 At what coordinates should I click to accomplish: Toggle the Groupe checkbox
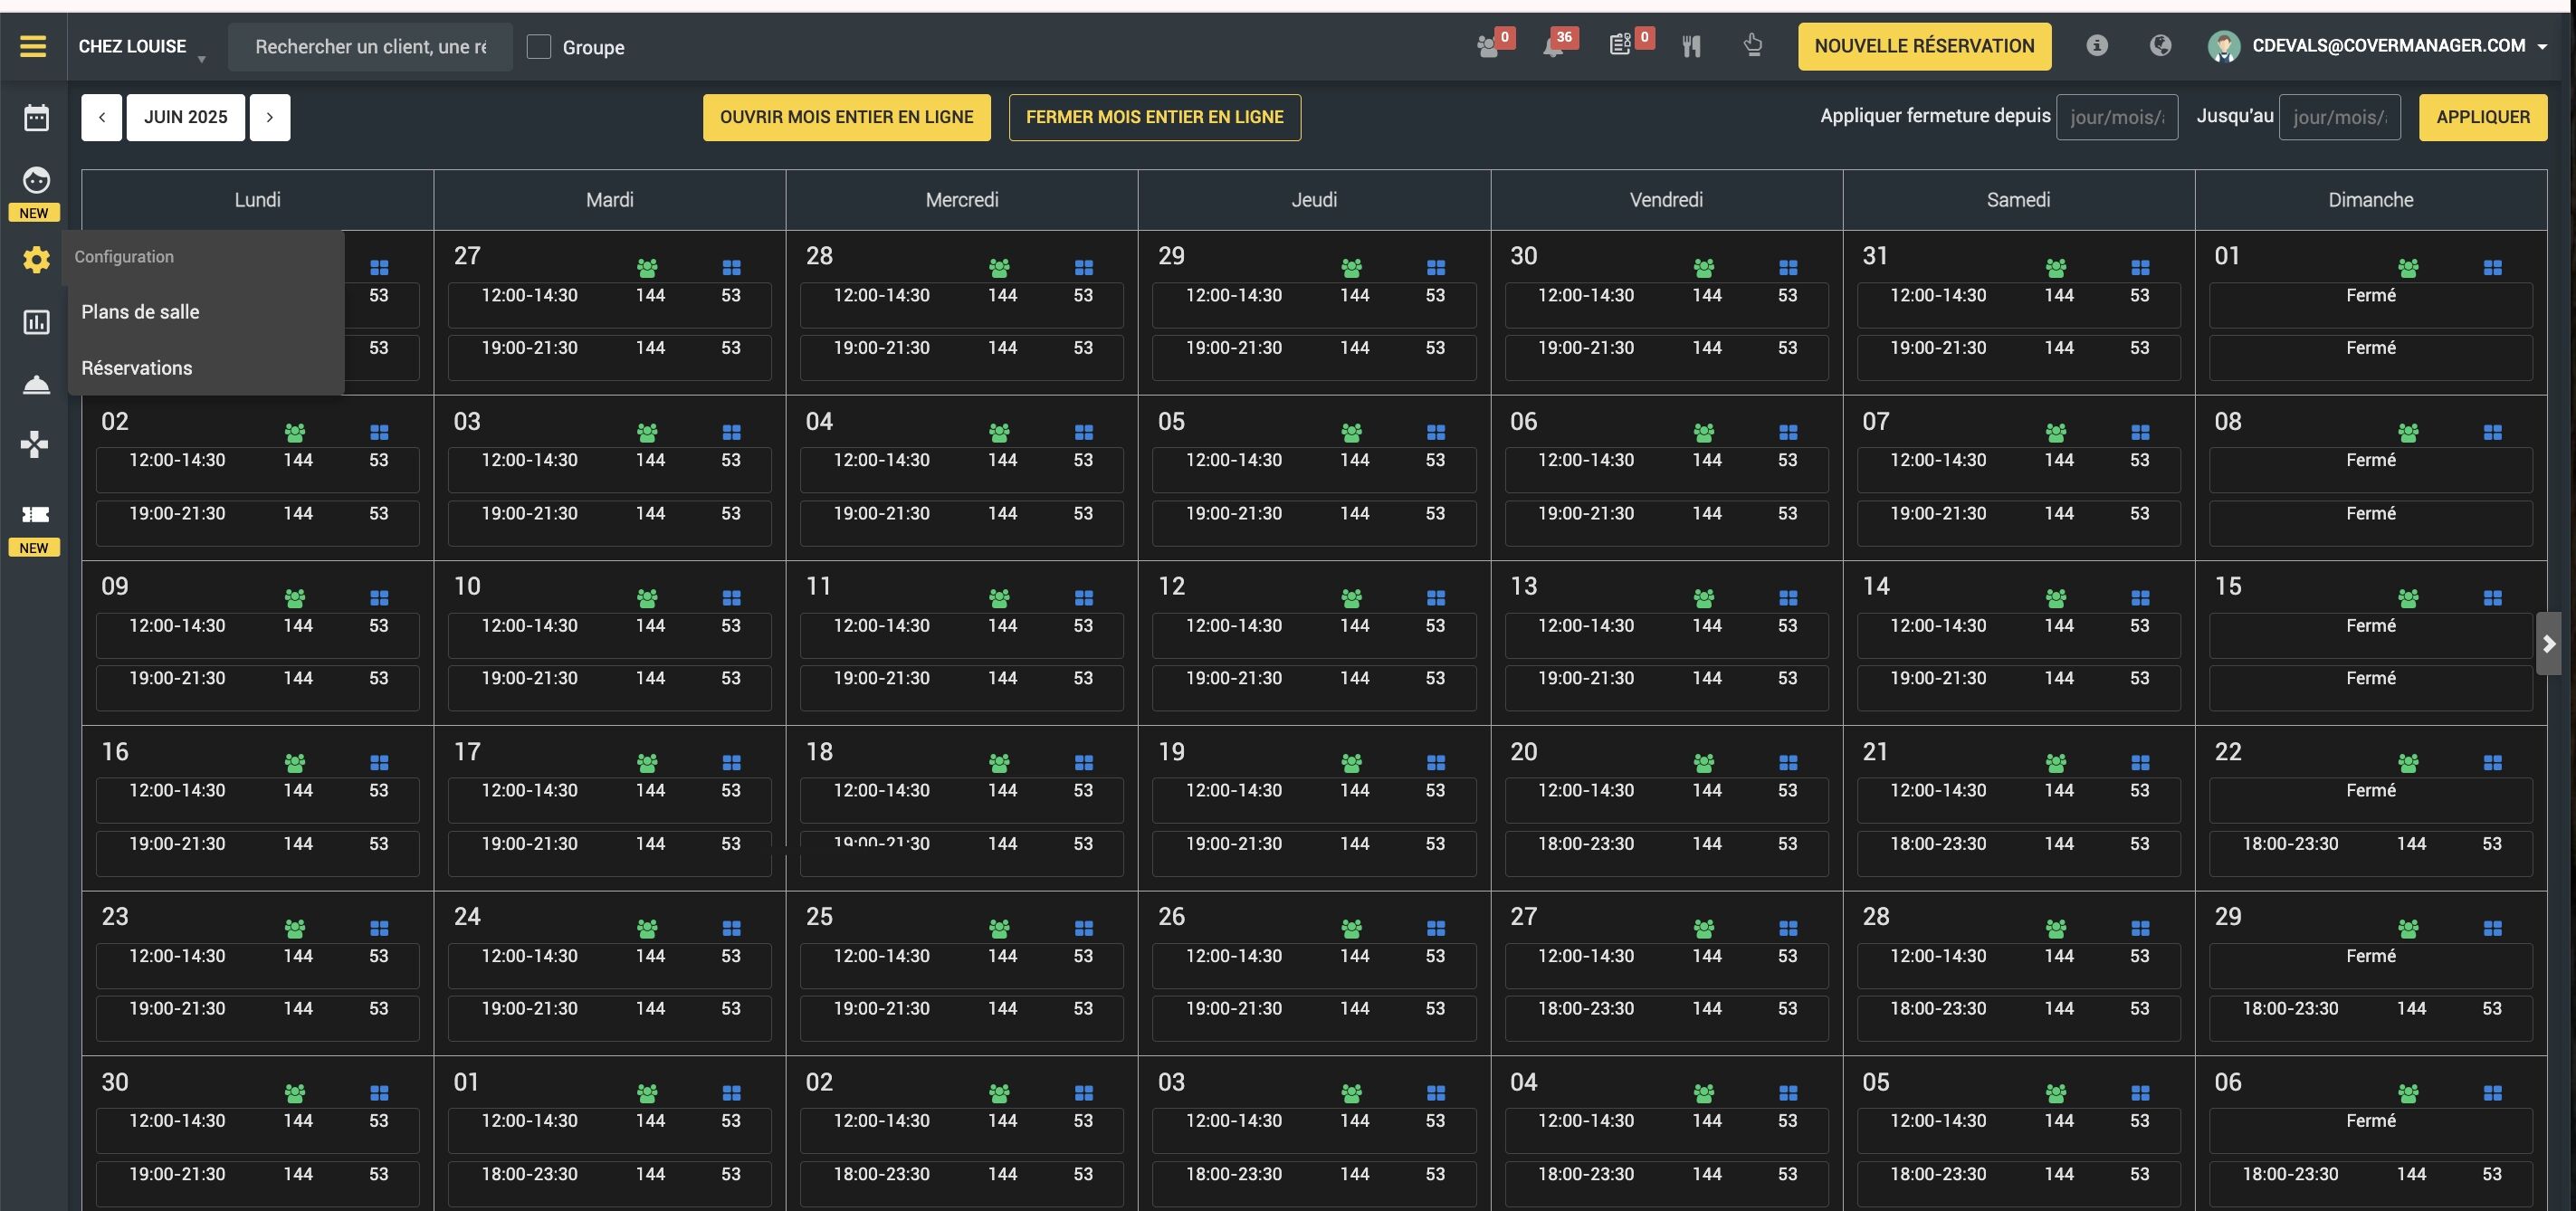[539, 47]
